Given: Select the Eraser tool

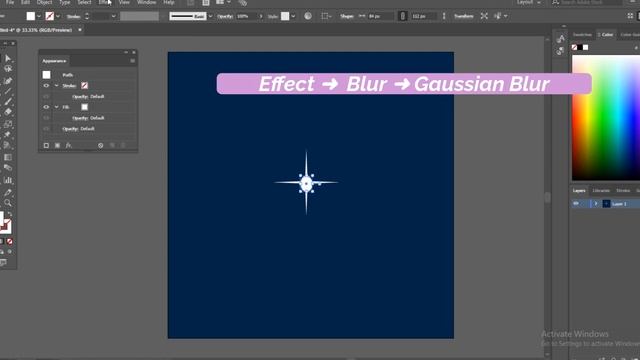Looking at the screenshot, I should pos(8,112).
